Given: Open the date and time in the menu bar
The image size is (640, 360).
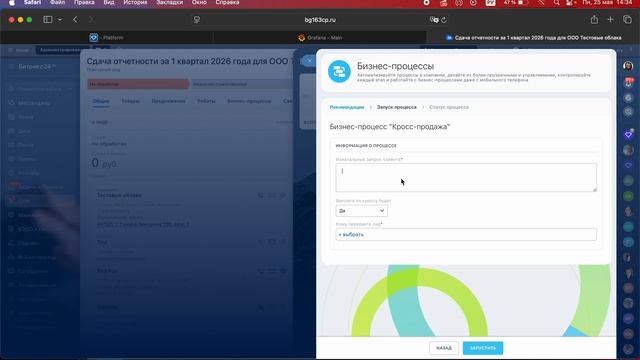Looking at the screenshot, I should point(607,2).
